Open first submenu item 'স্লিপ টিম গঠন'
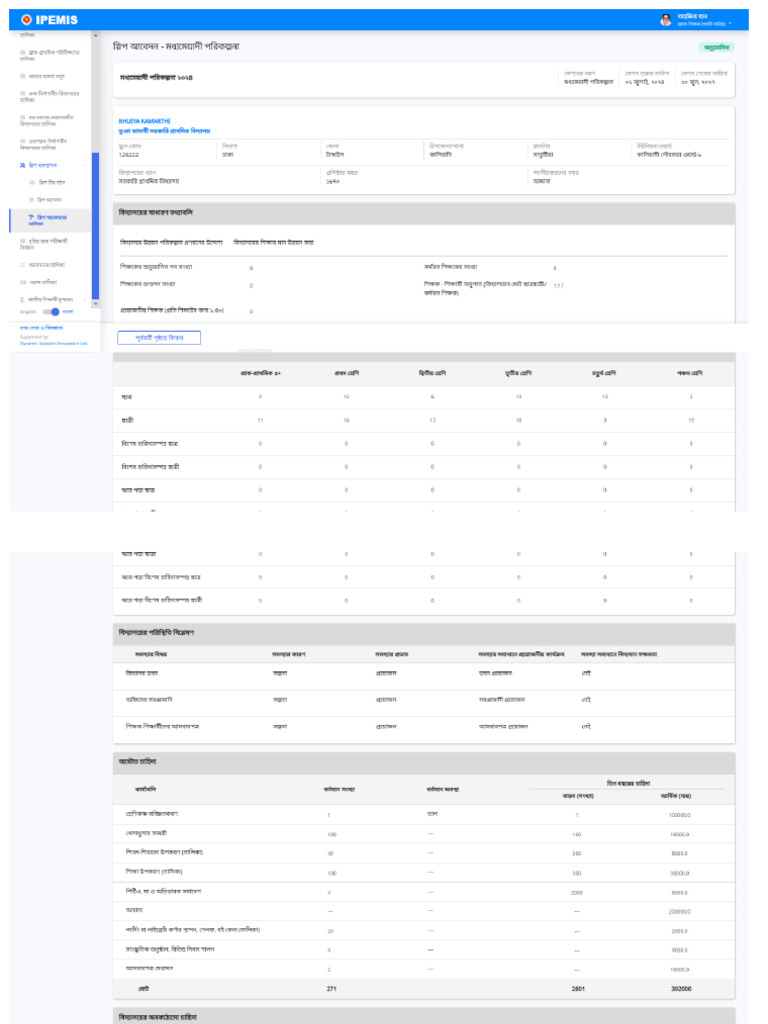Image resolution: width=768 pixels, height=1024 pixels. click(x=52, y=183)
